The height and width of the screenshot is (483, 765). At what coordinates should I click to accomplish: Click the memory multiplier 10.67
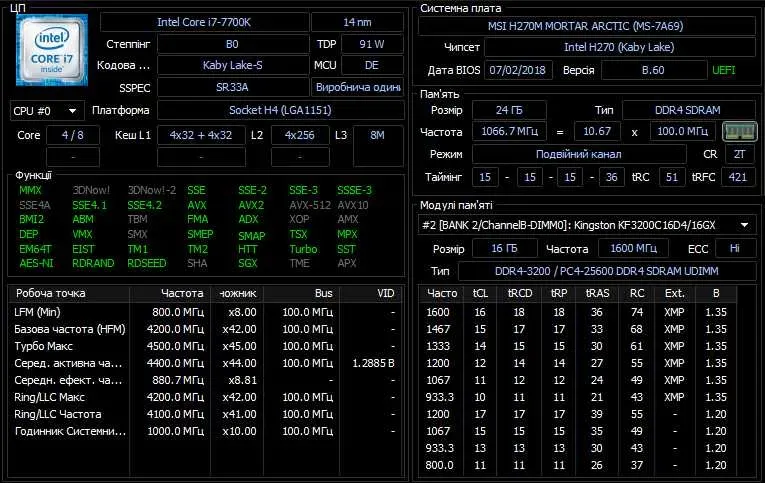[597, 131]
